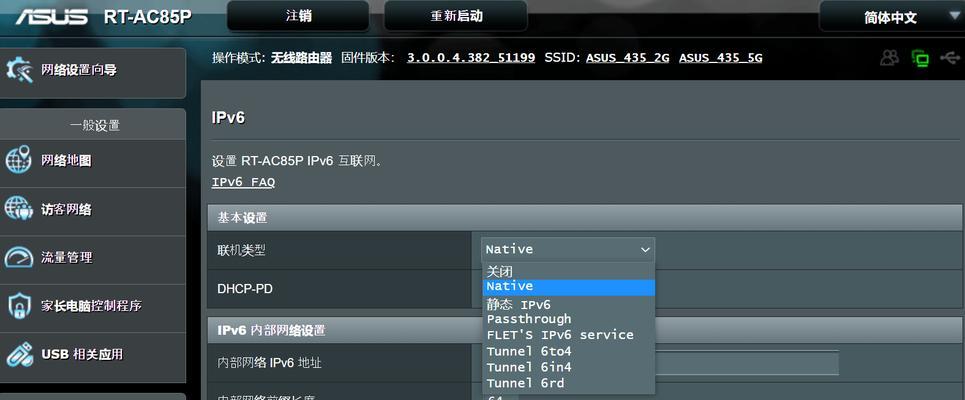The image size is (965, 400).
Task: Click firmware version 3.0.0.4.382_51199 link
Action: (x=471, y=58)
